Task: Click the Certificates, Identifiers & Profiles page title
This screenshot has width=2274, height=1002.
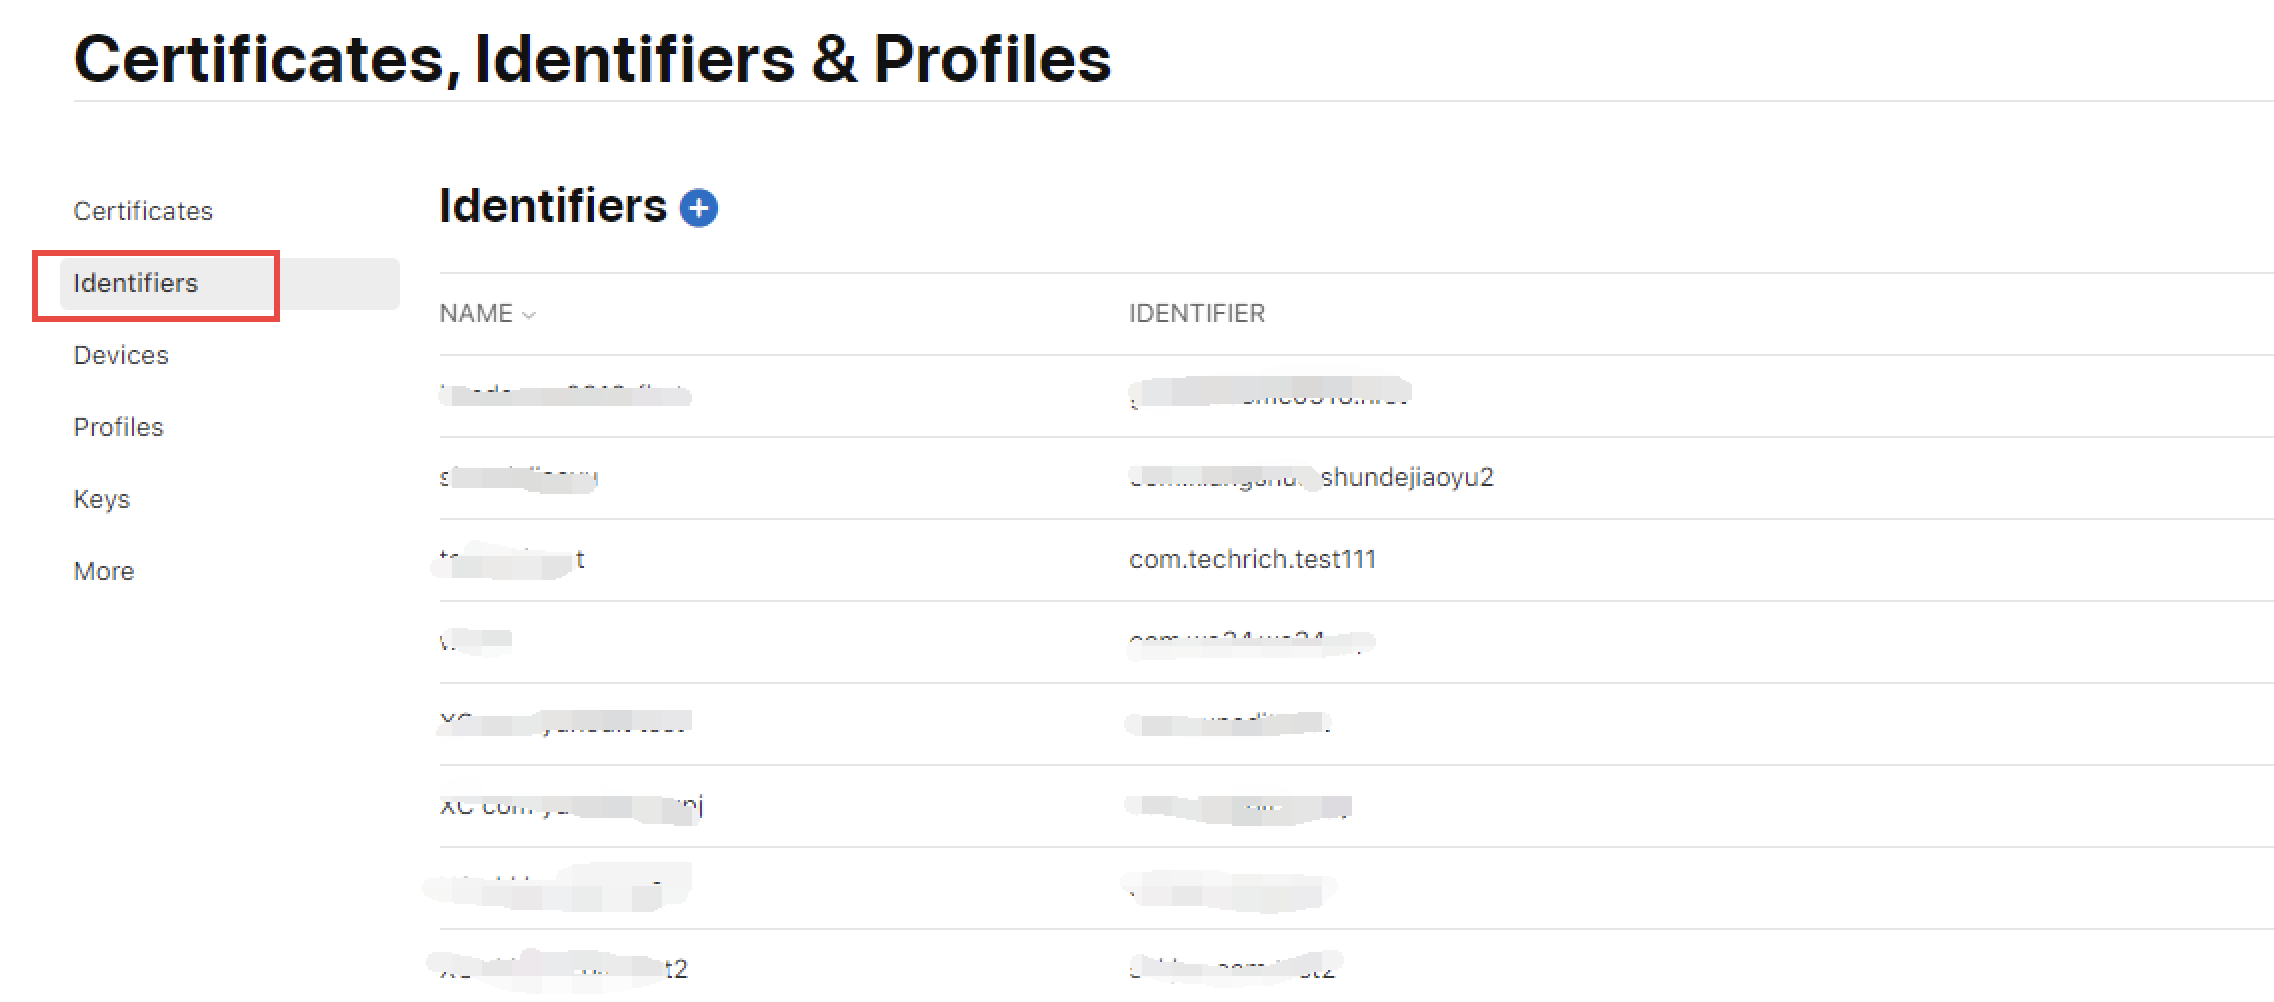Action: click(592, 58)
